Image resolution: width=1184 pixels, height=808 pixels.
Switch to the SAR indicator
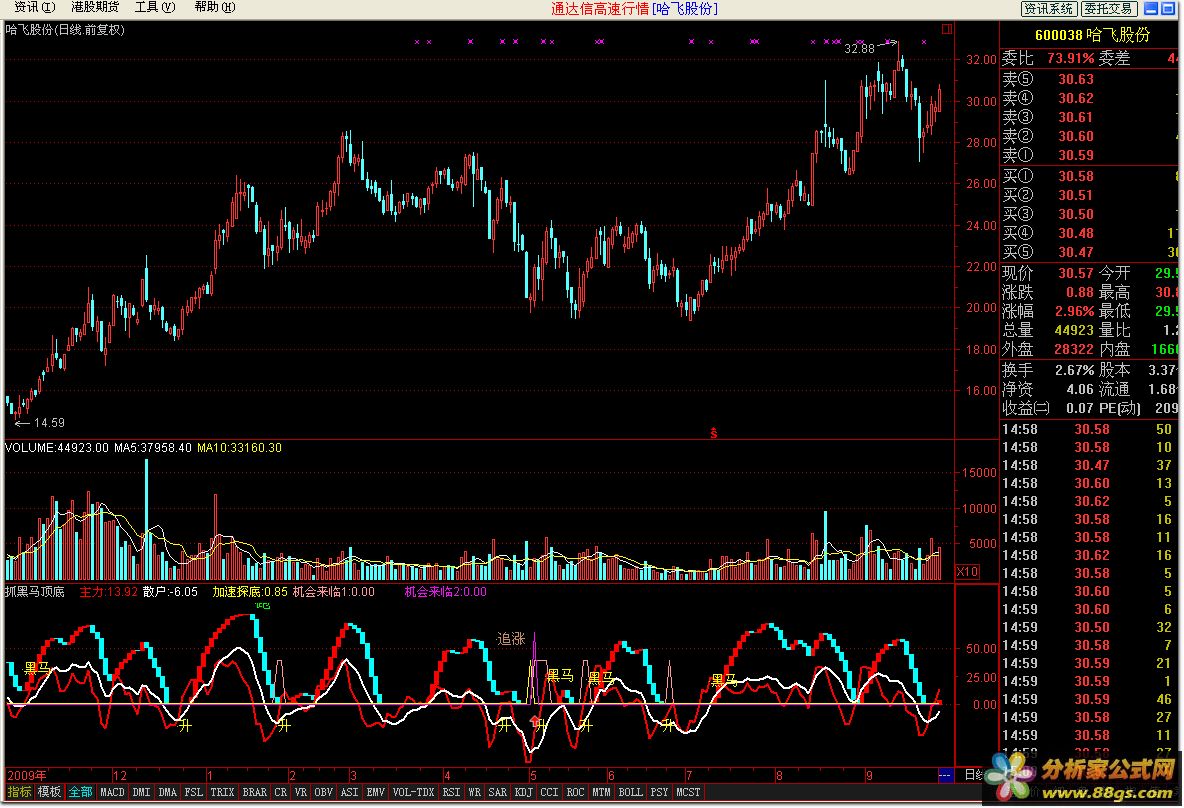click(498, 792)
